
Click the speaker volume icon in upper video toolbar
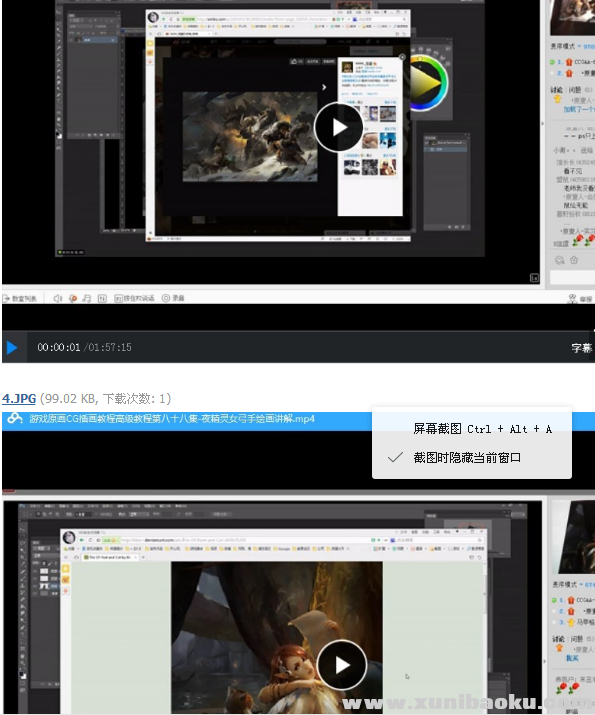click(57, 298)
